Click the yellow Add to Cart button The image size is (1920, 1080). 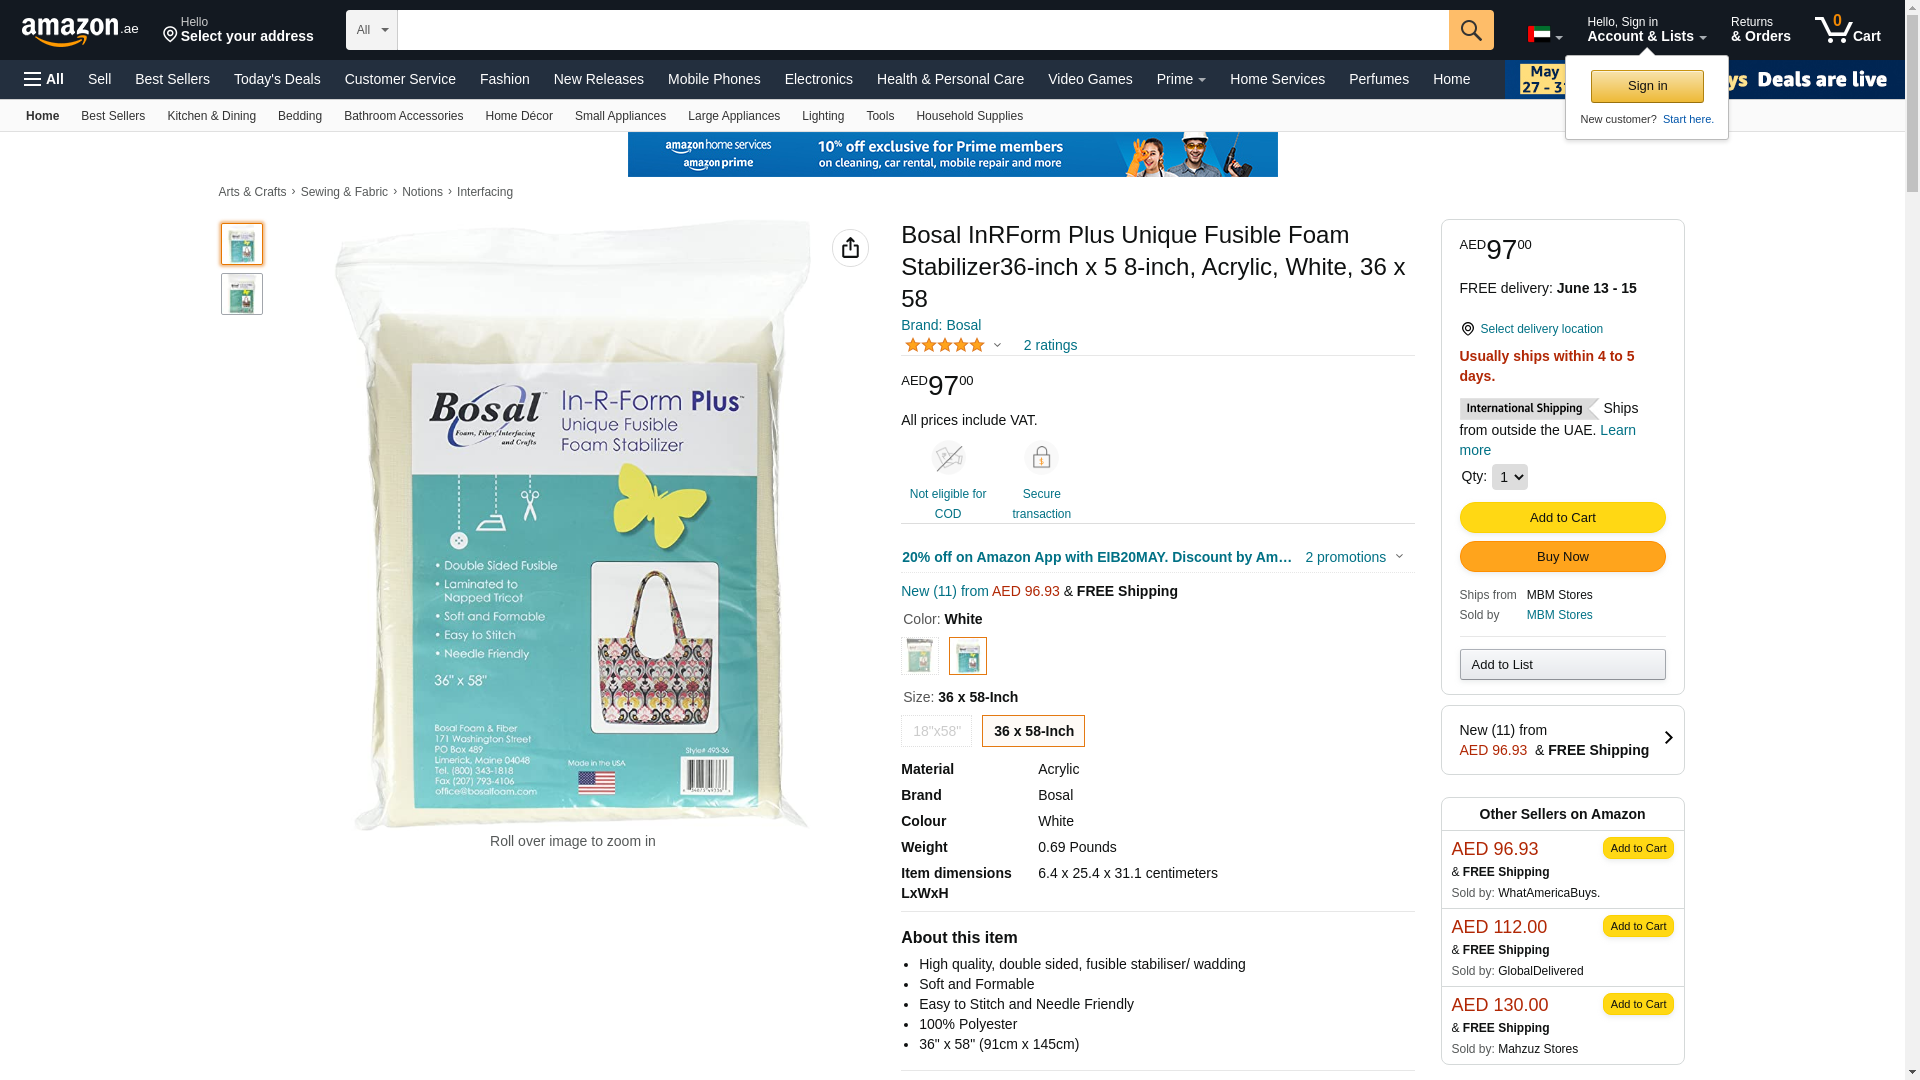pos(1562,517)
